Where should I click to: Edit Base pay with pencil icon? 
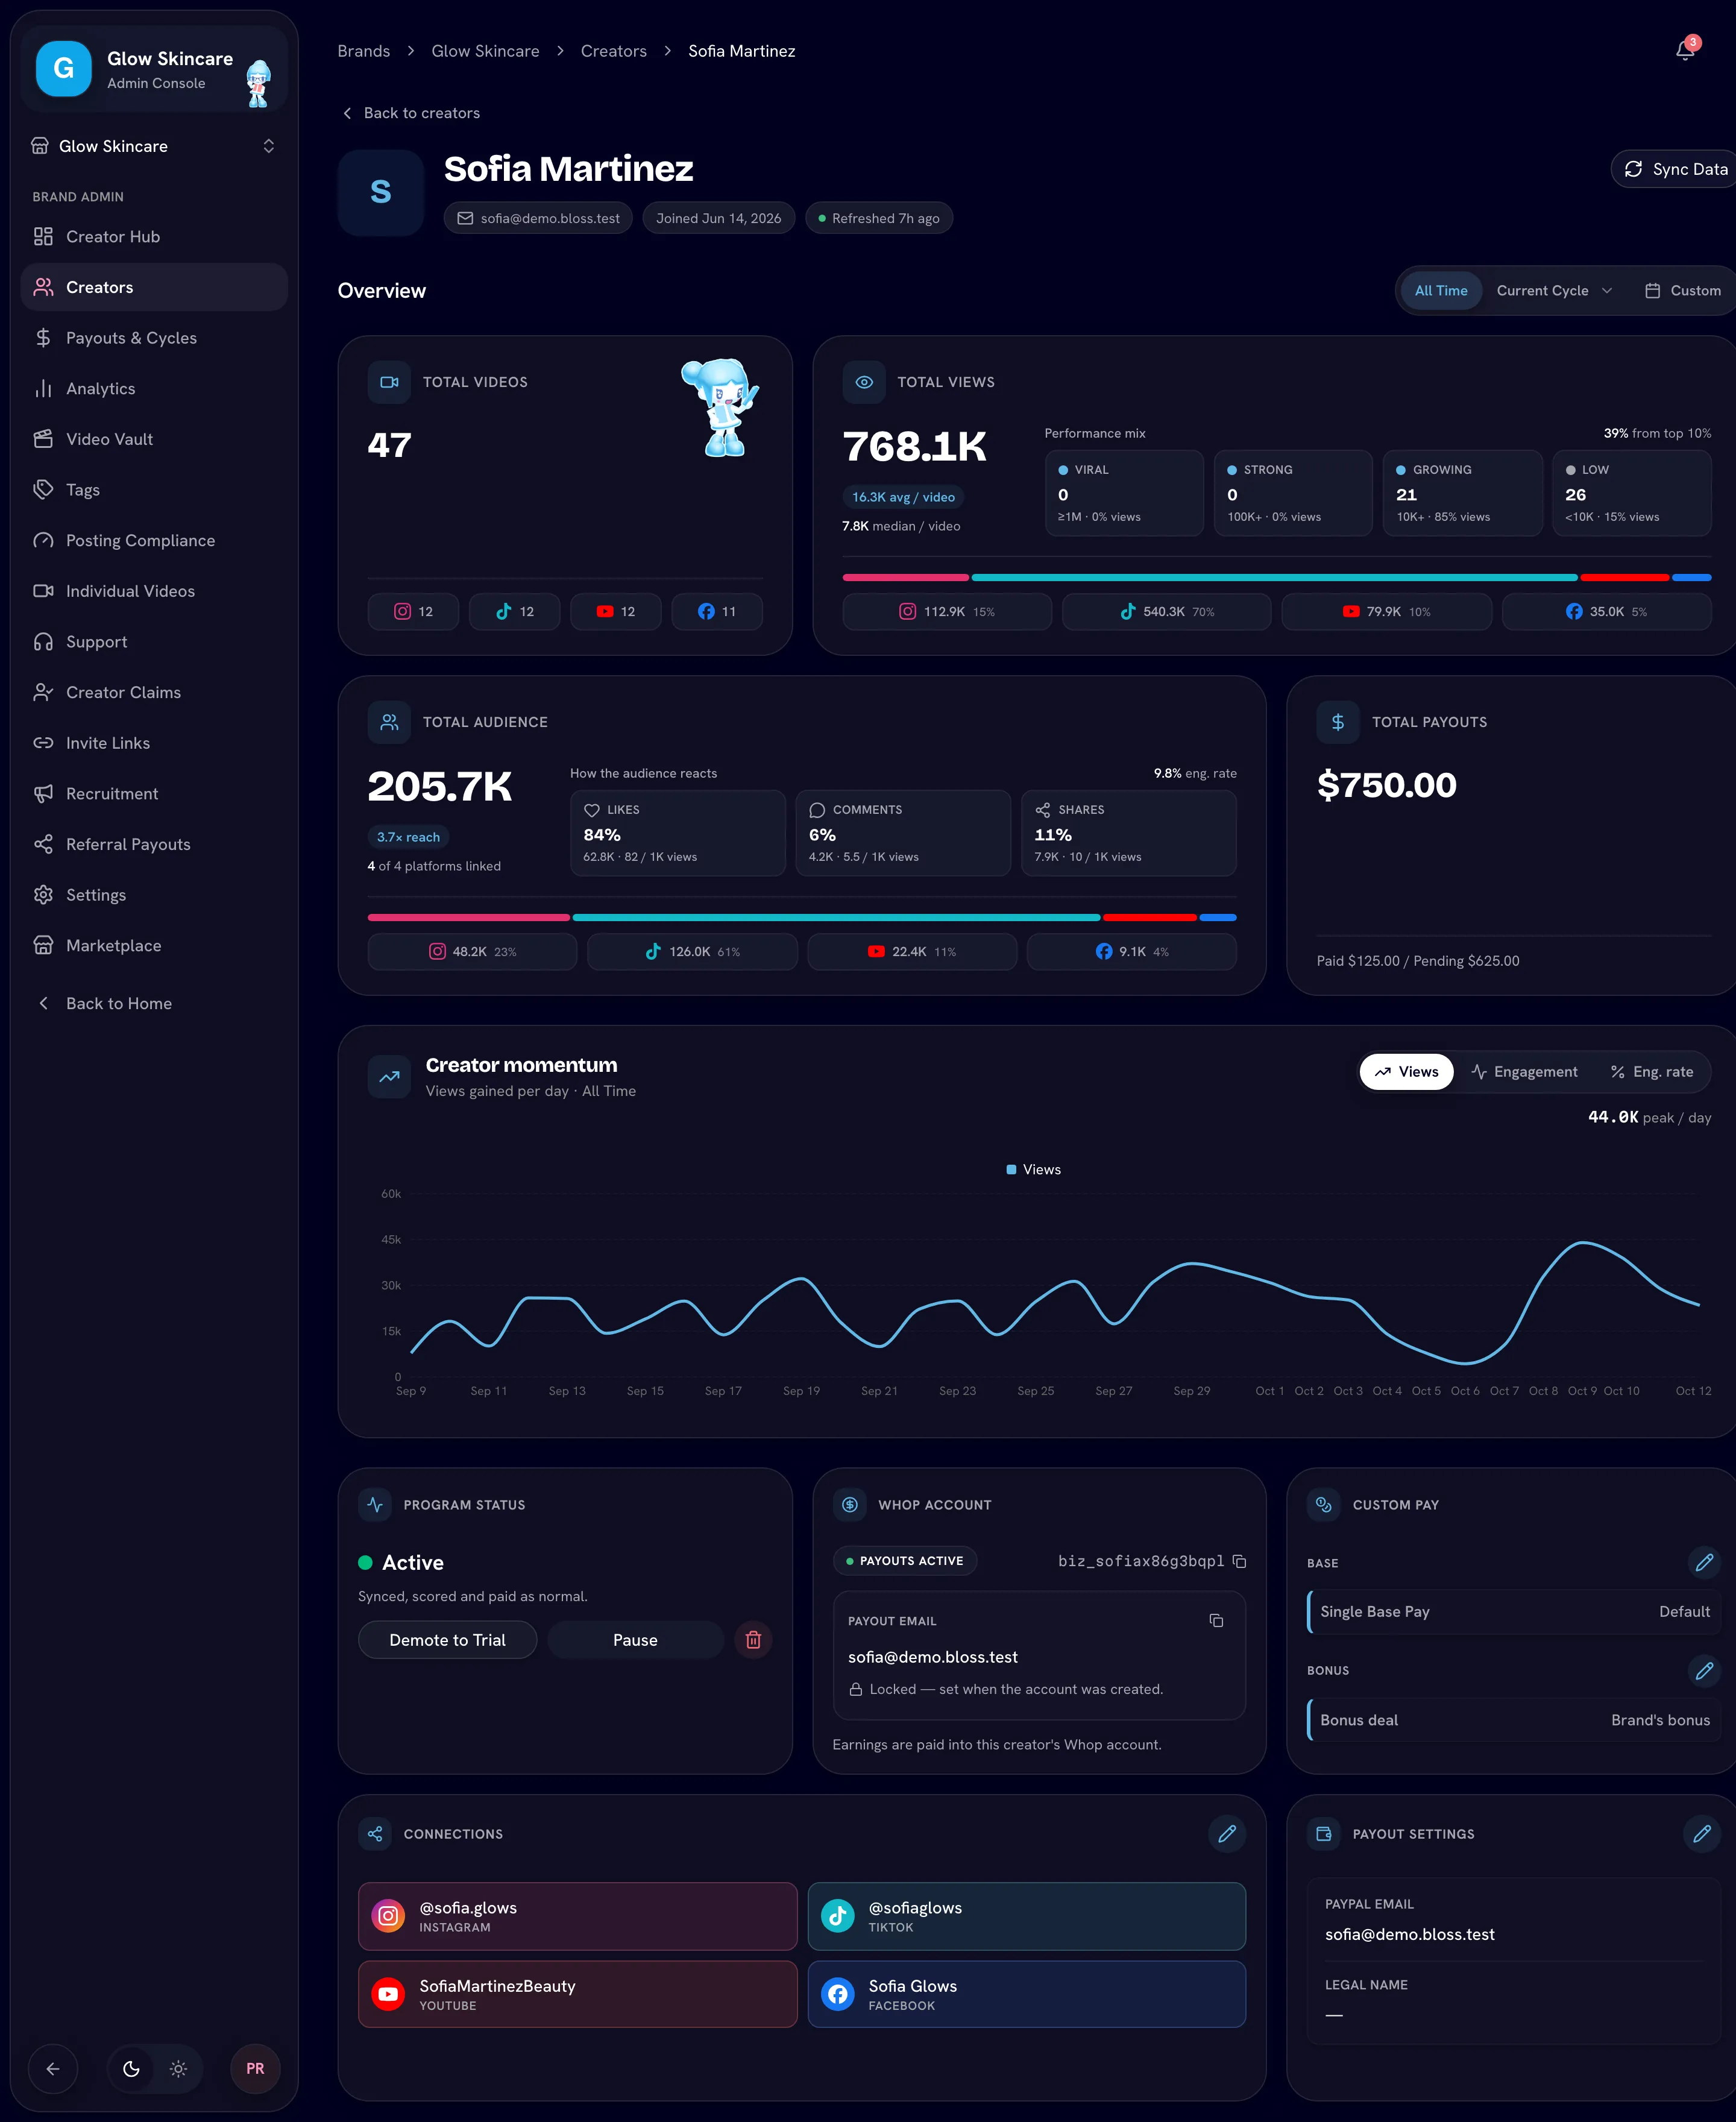coord(1704,1562)
